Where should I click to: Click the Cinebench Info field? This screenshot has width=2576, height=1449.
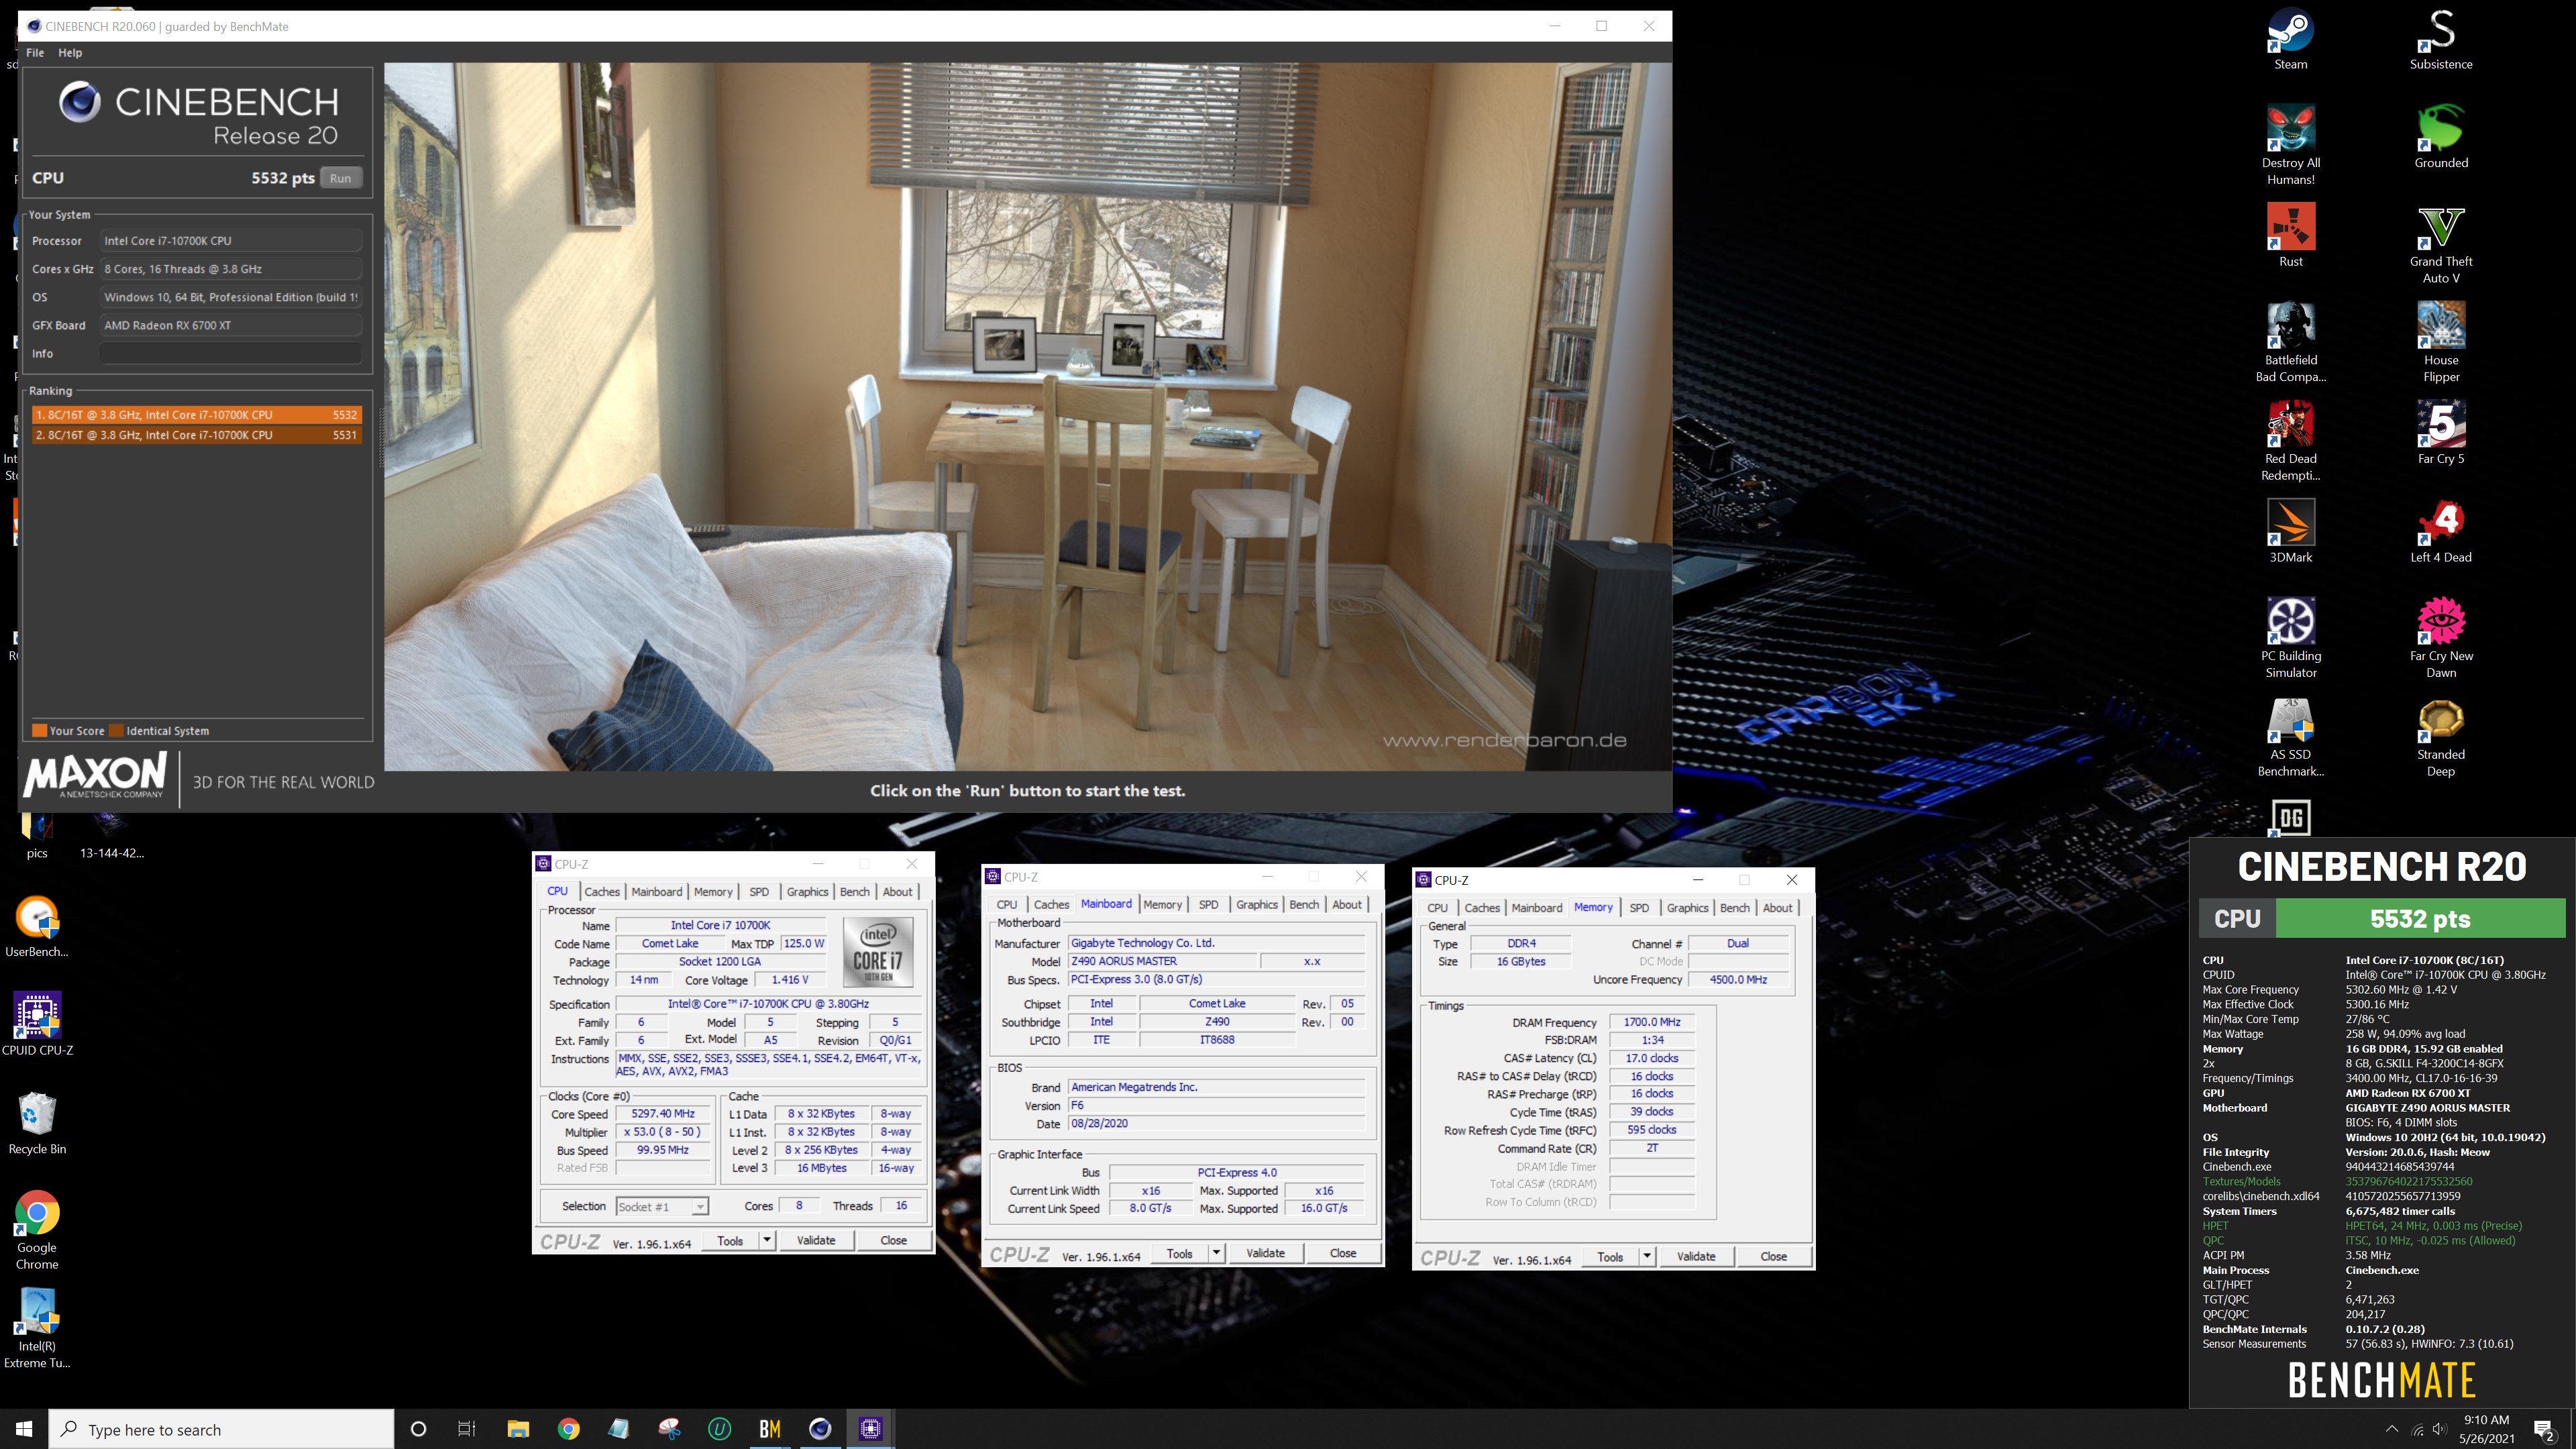231,354
